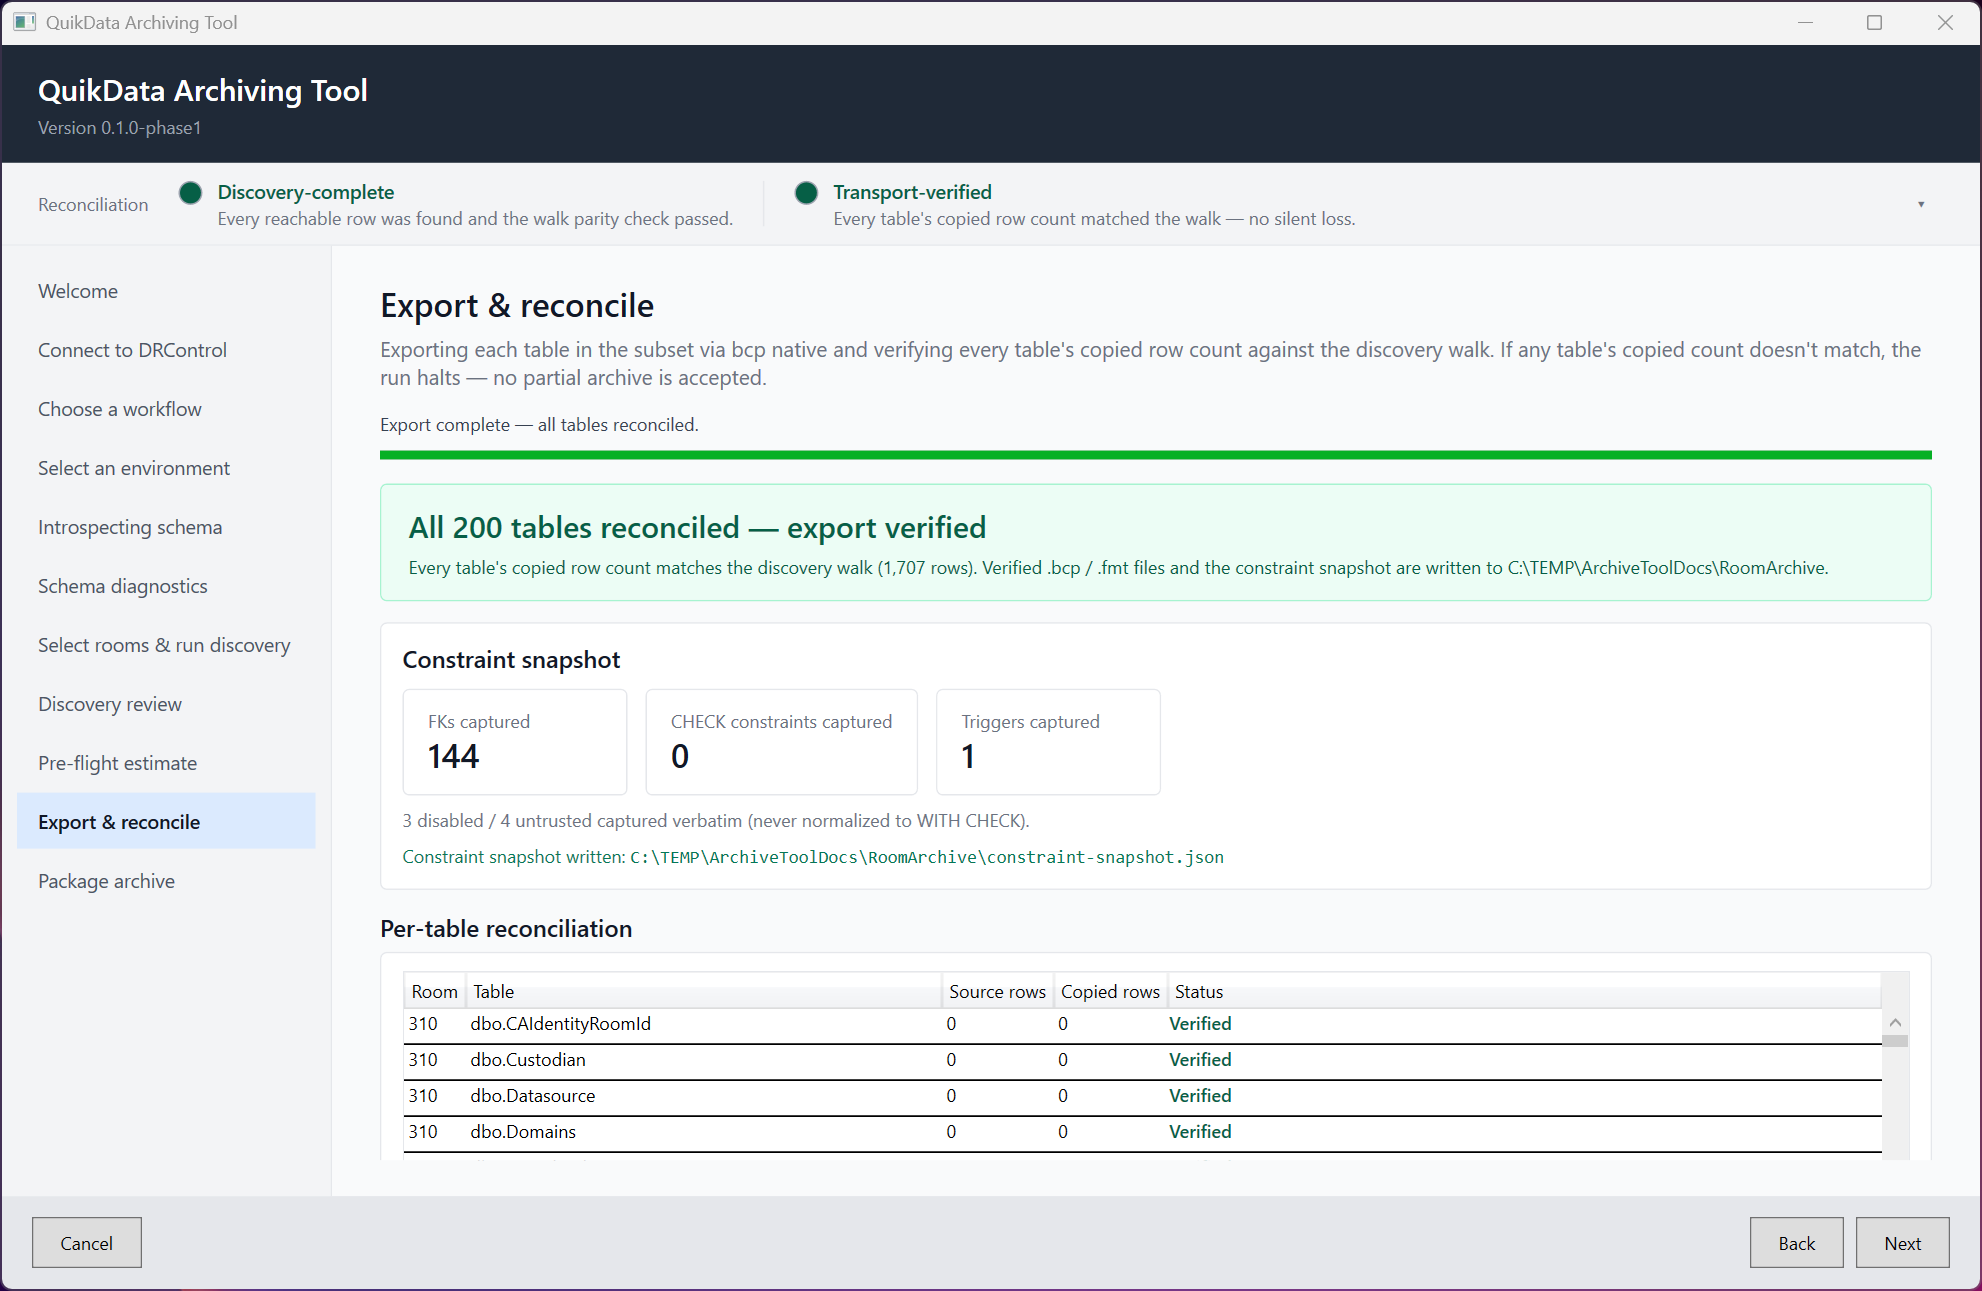Select Export & reconcile sidebar item
Screen dimensions: 1982x1291
click(166, 822)
